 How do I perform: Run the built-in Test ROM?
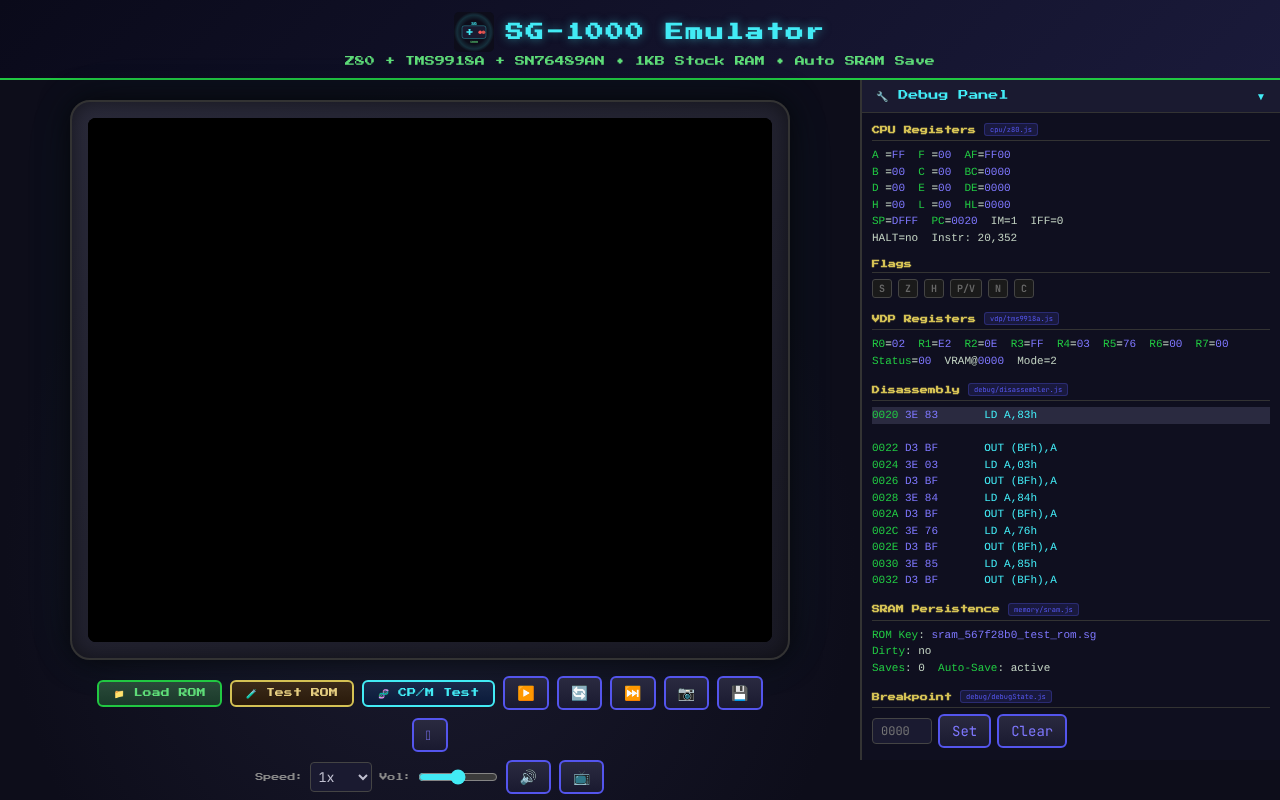click(292, 693)
